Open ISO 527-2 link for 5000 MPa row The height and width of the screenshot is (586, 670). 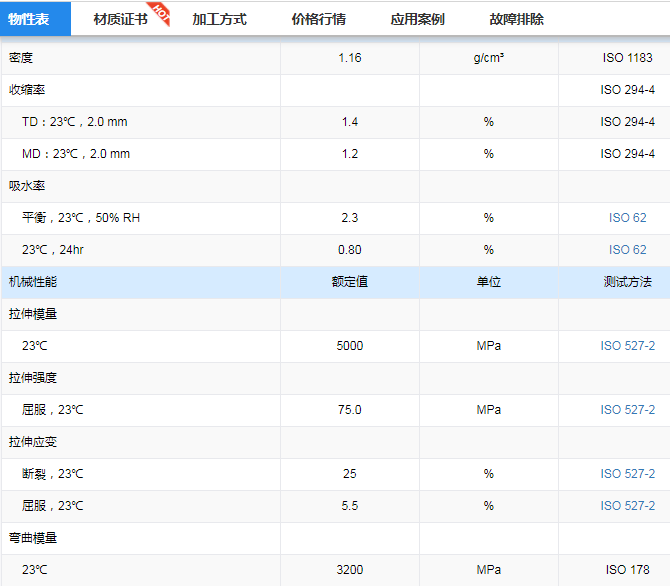click(x=627, y=346)
